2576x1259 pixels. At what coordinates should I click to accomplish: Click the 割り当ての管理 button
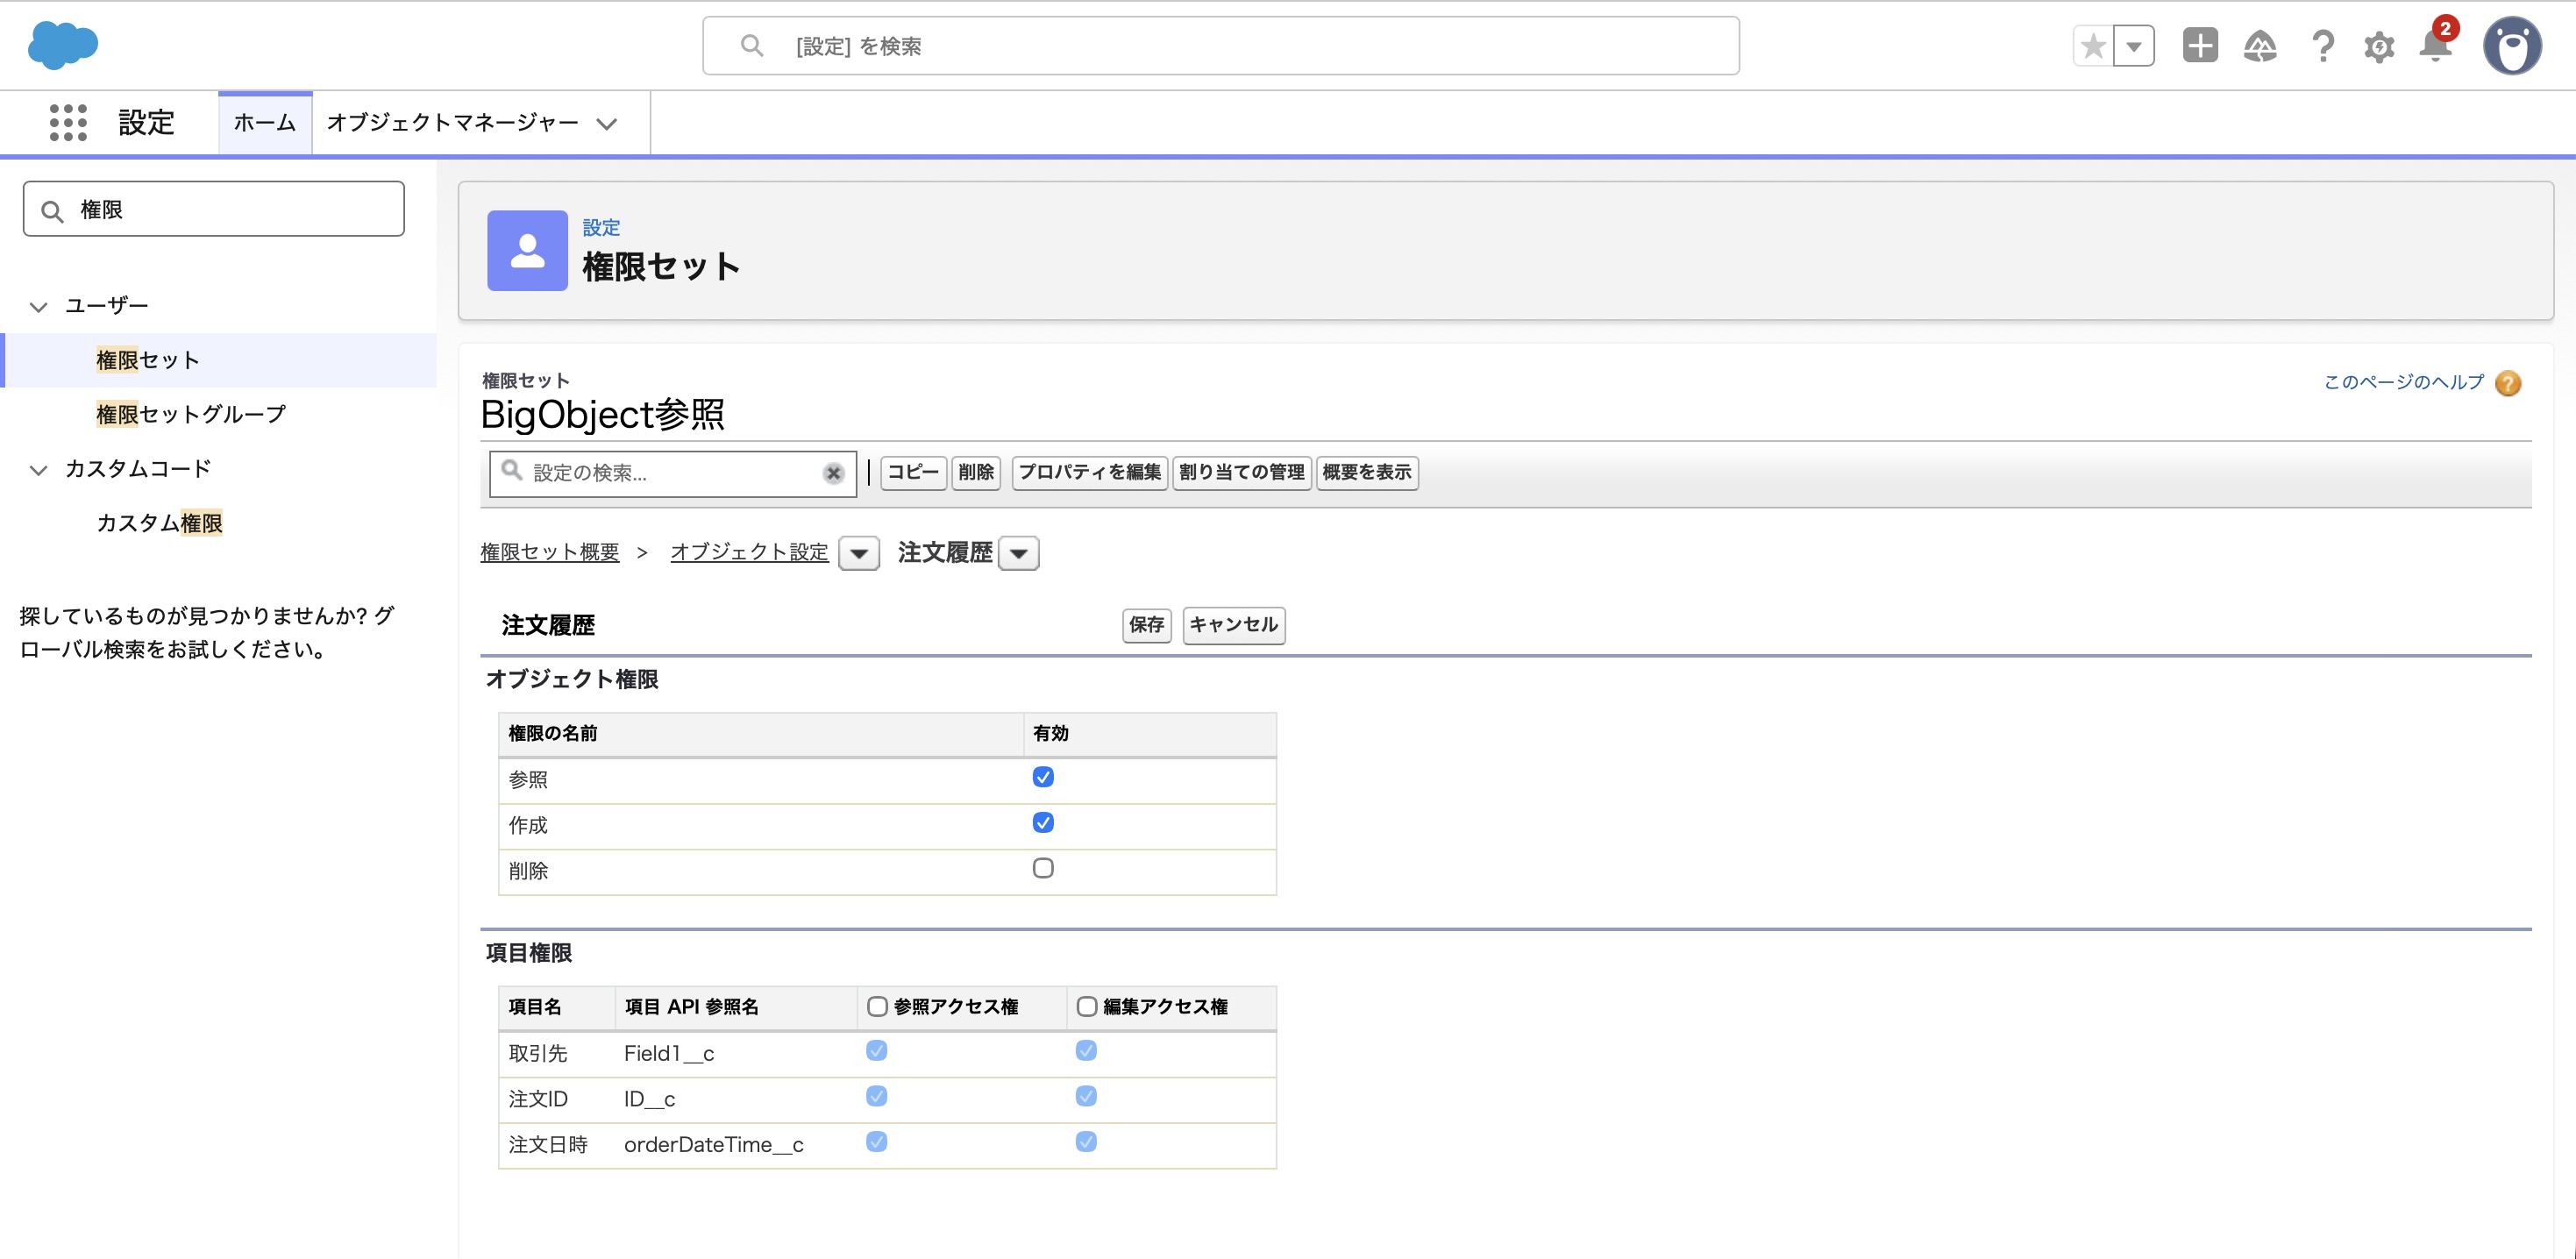coord(1241,472)
